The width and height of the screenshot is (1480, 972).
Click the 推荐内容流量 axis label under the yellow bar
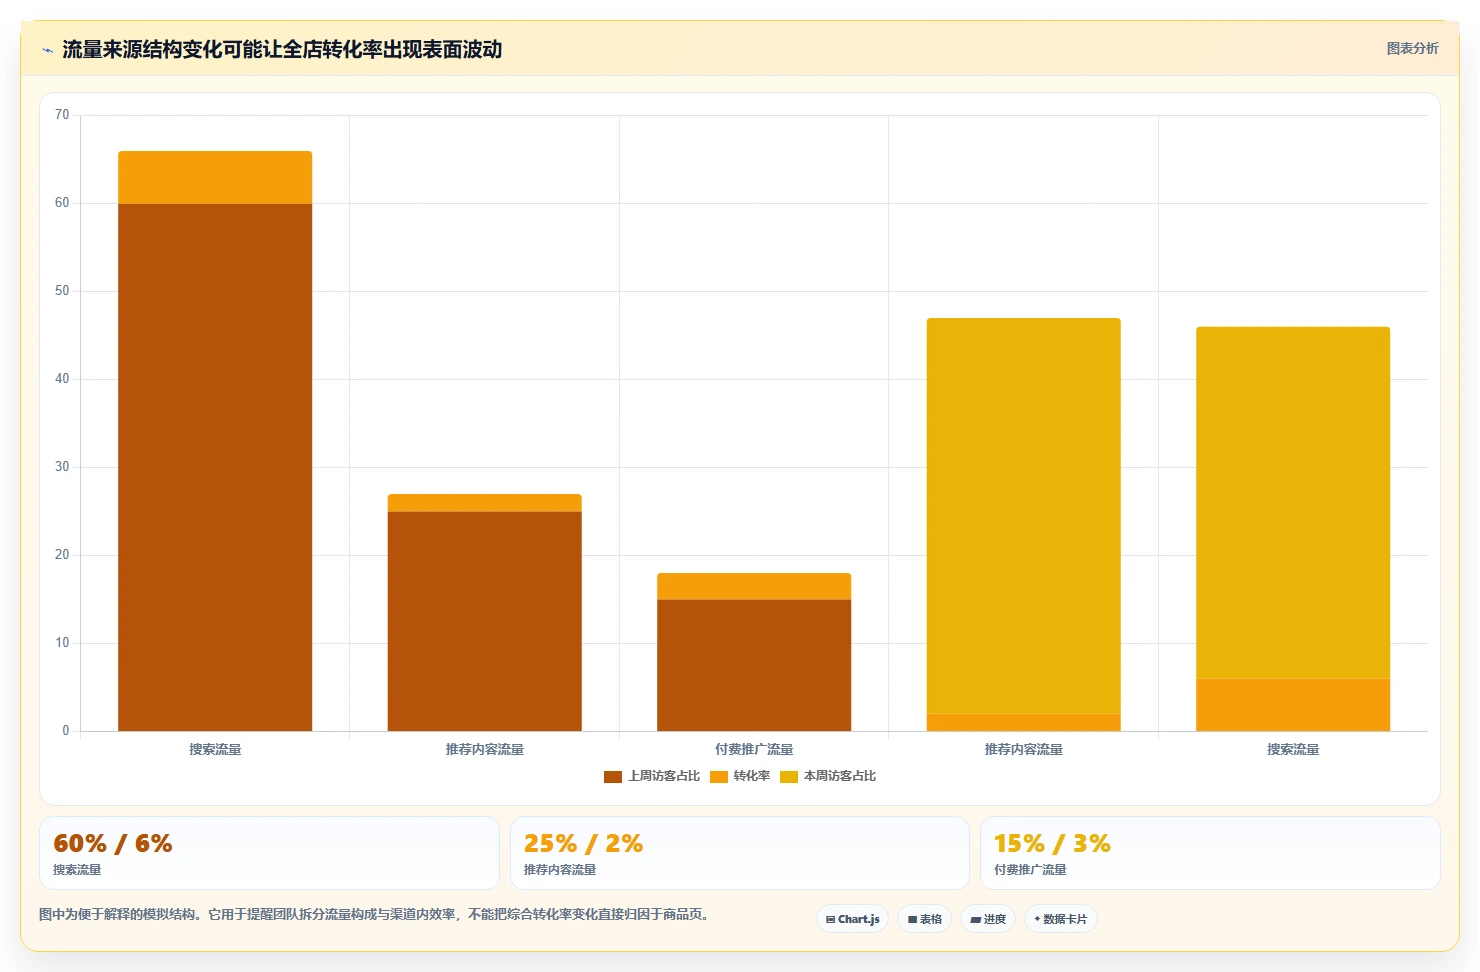[x=1024, y=750]
